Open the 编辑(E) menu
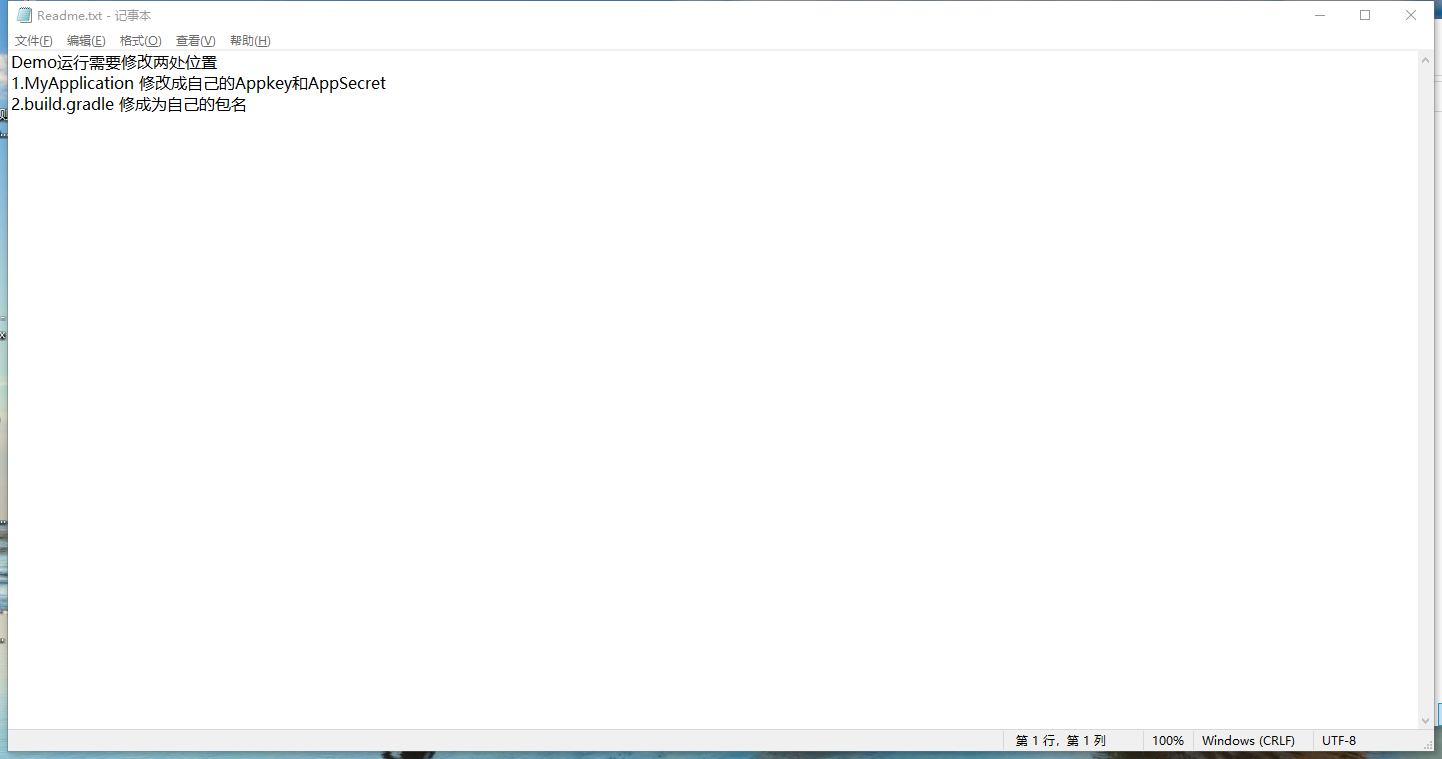Image resolution: width=1442 pixels, height=759 pixels. point(86,41)
